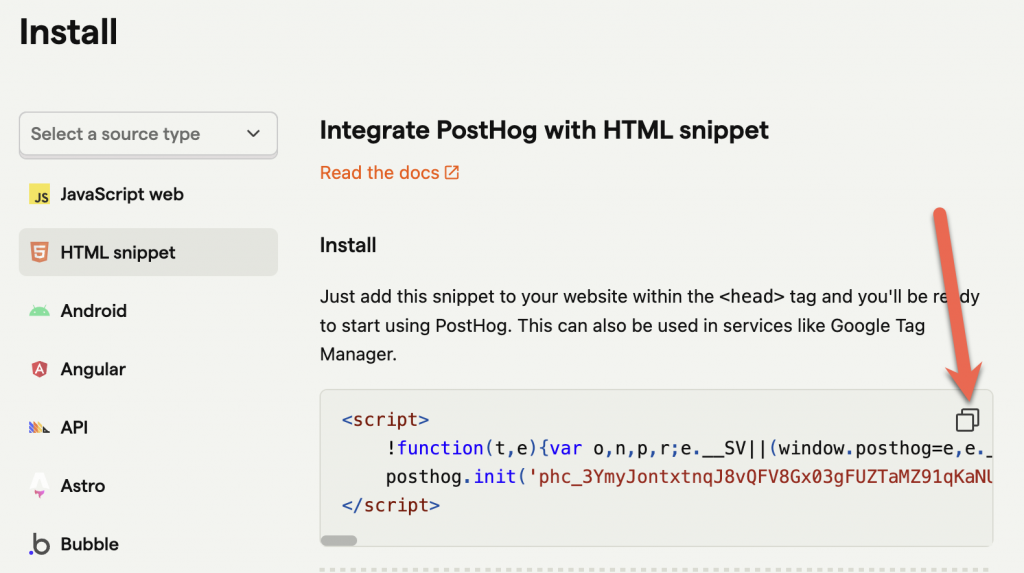
Task: Click the Android robot icon
Action: click(x=39, y=311)
